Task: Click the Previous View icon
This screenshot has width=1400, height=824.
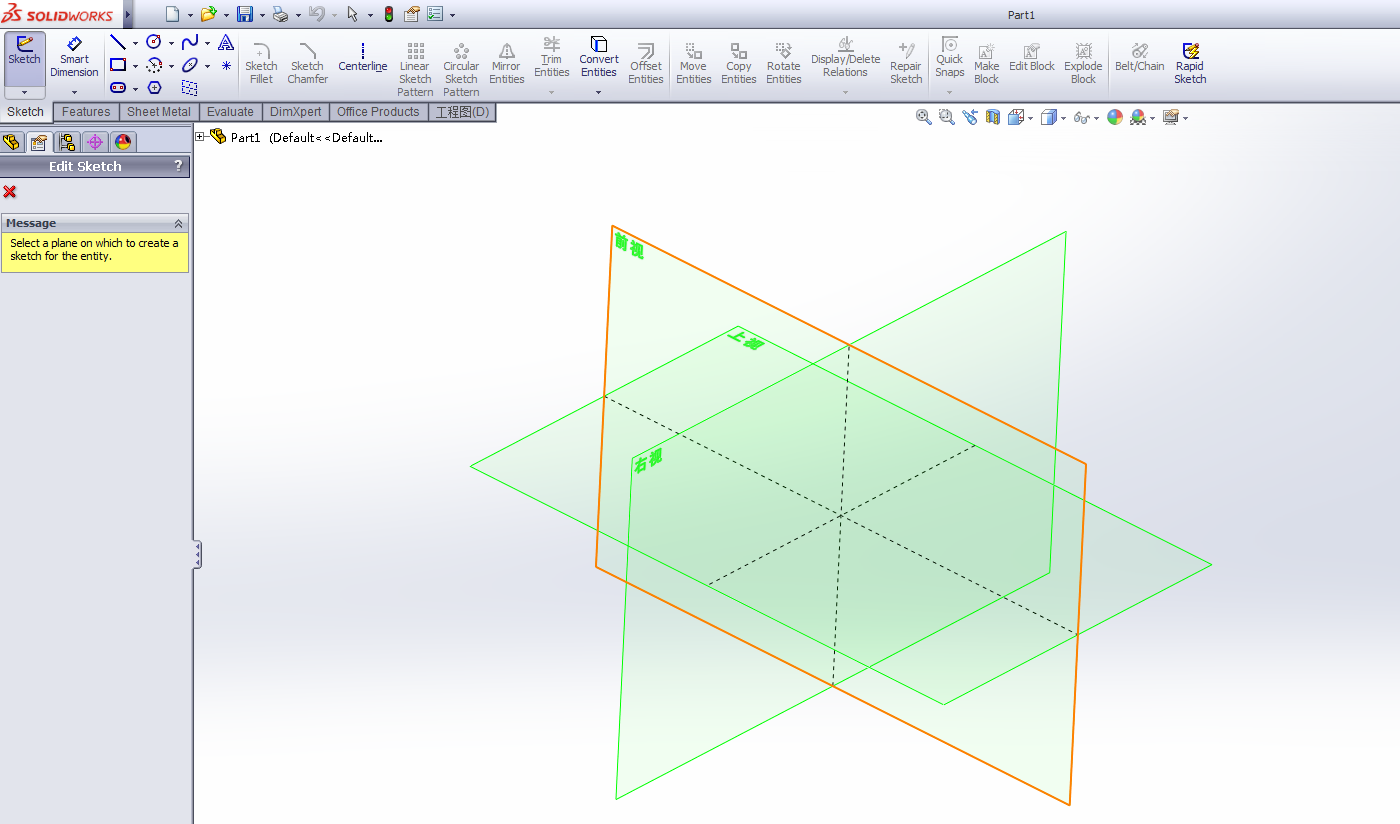Action: pyautogui.click(x=969, y=117)
